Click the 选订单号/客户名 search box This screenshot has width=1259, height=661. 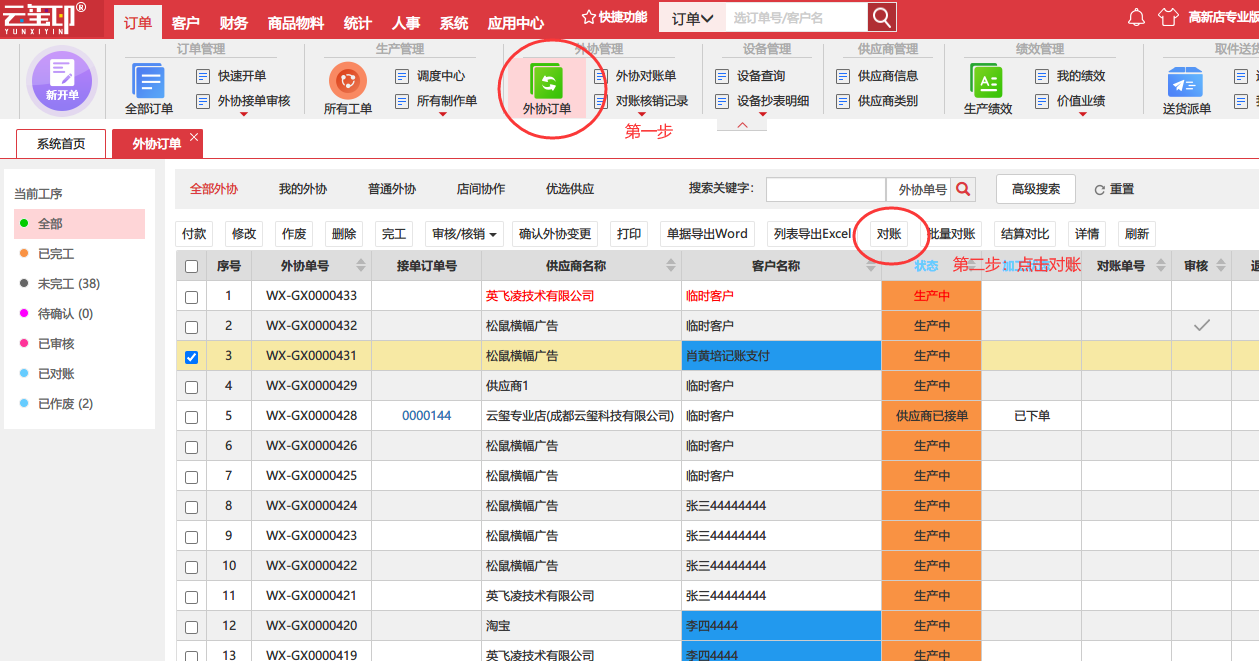pos(795,18)
